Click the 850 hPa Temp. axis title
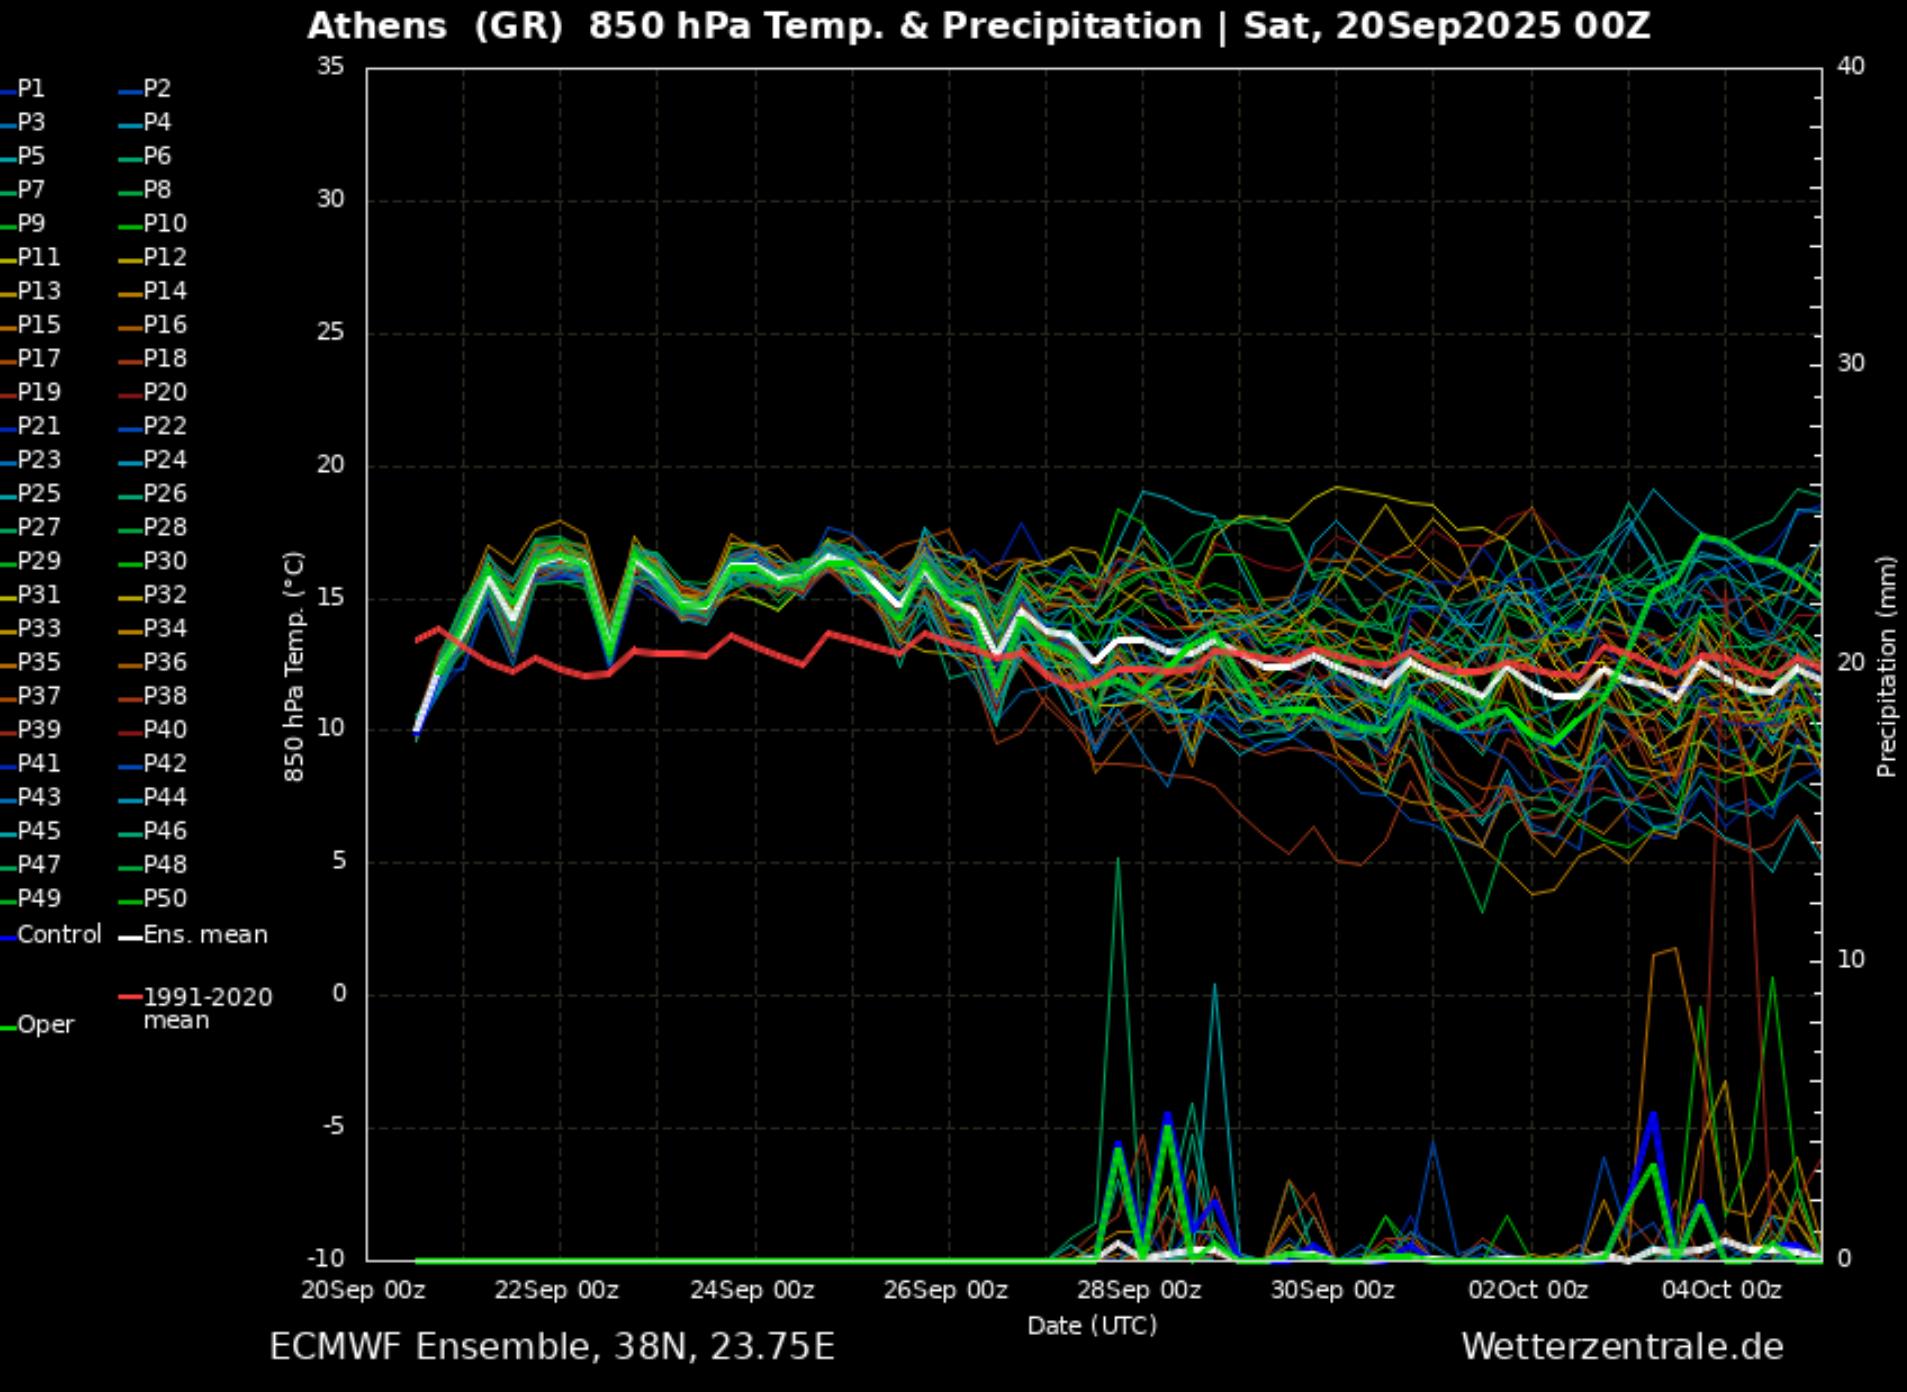This screenshot has height=1392, width=1907. [293, 666]
